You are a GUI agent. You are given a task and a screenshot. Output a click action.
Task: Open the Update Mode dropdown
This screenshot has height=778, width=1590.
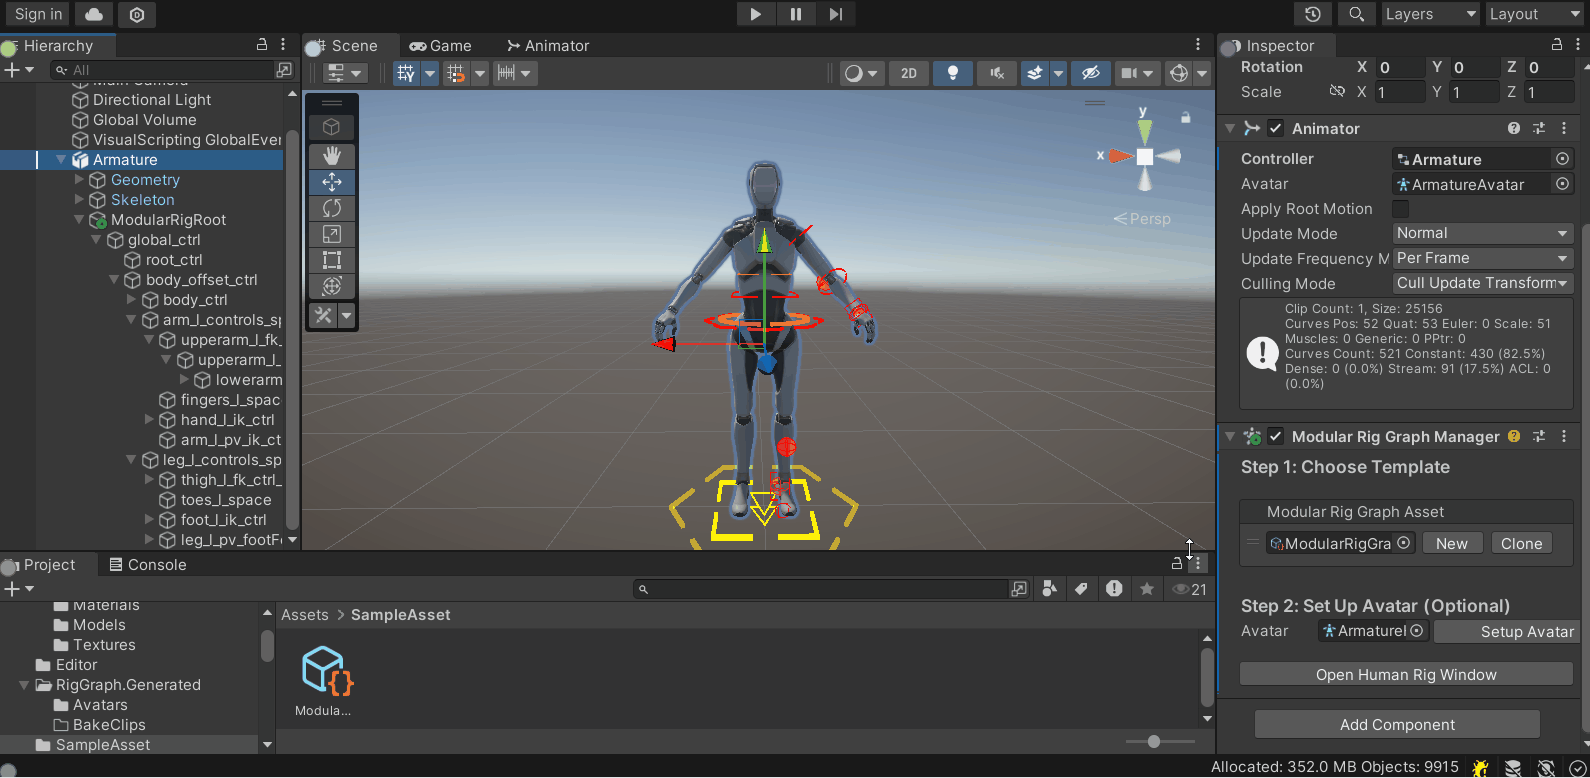click(x=1482, y=233)
